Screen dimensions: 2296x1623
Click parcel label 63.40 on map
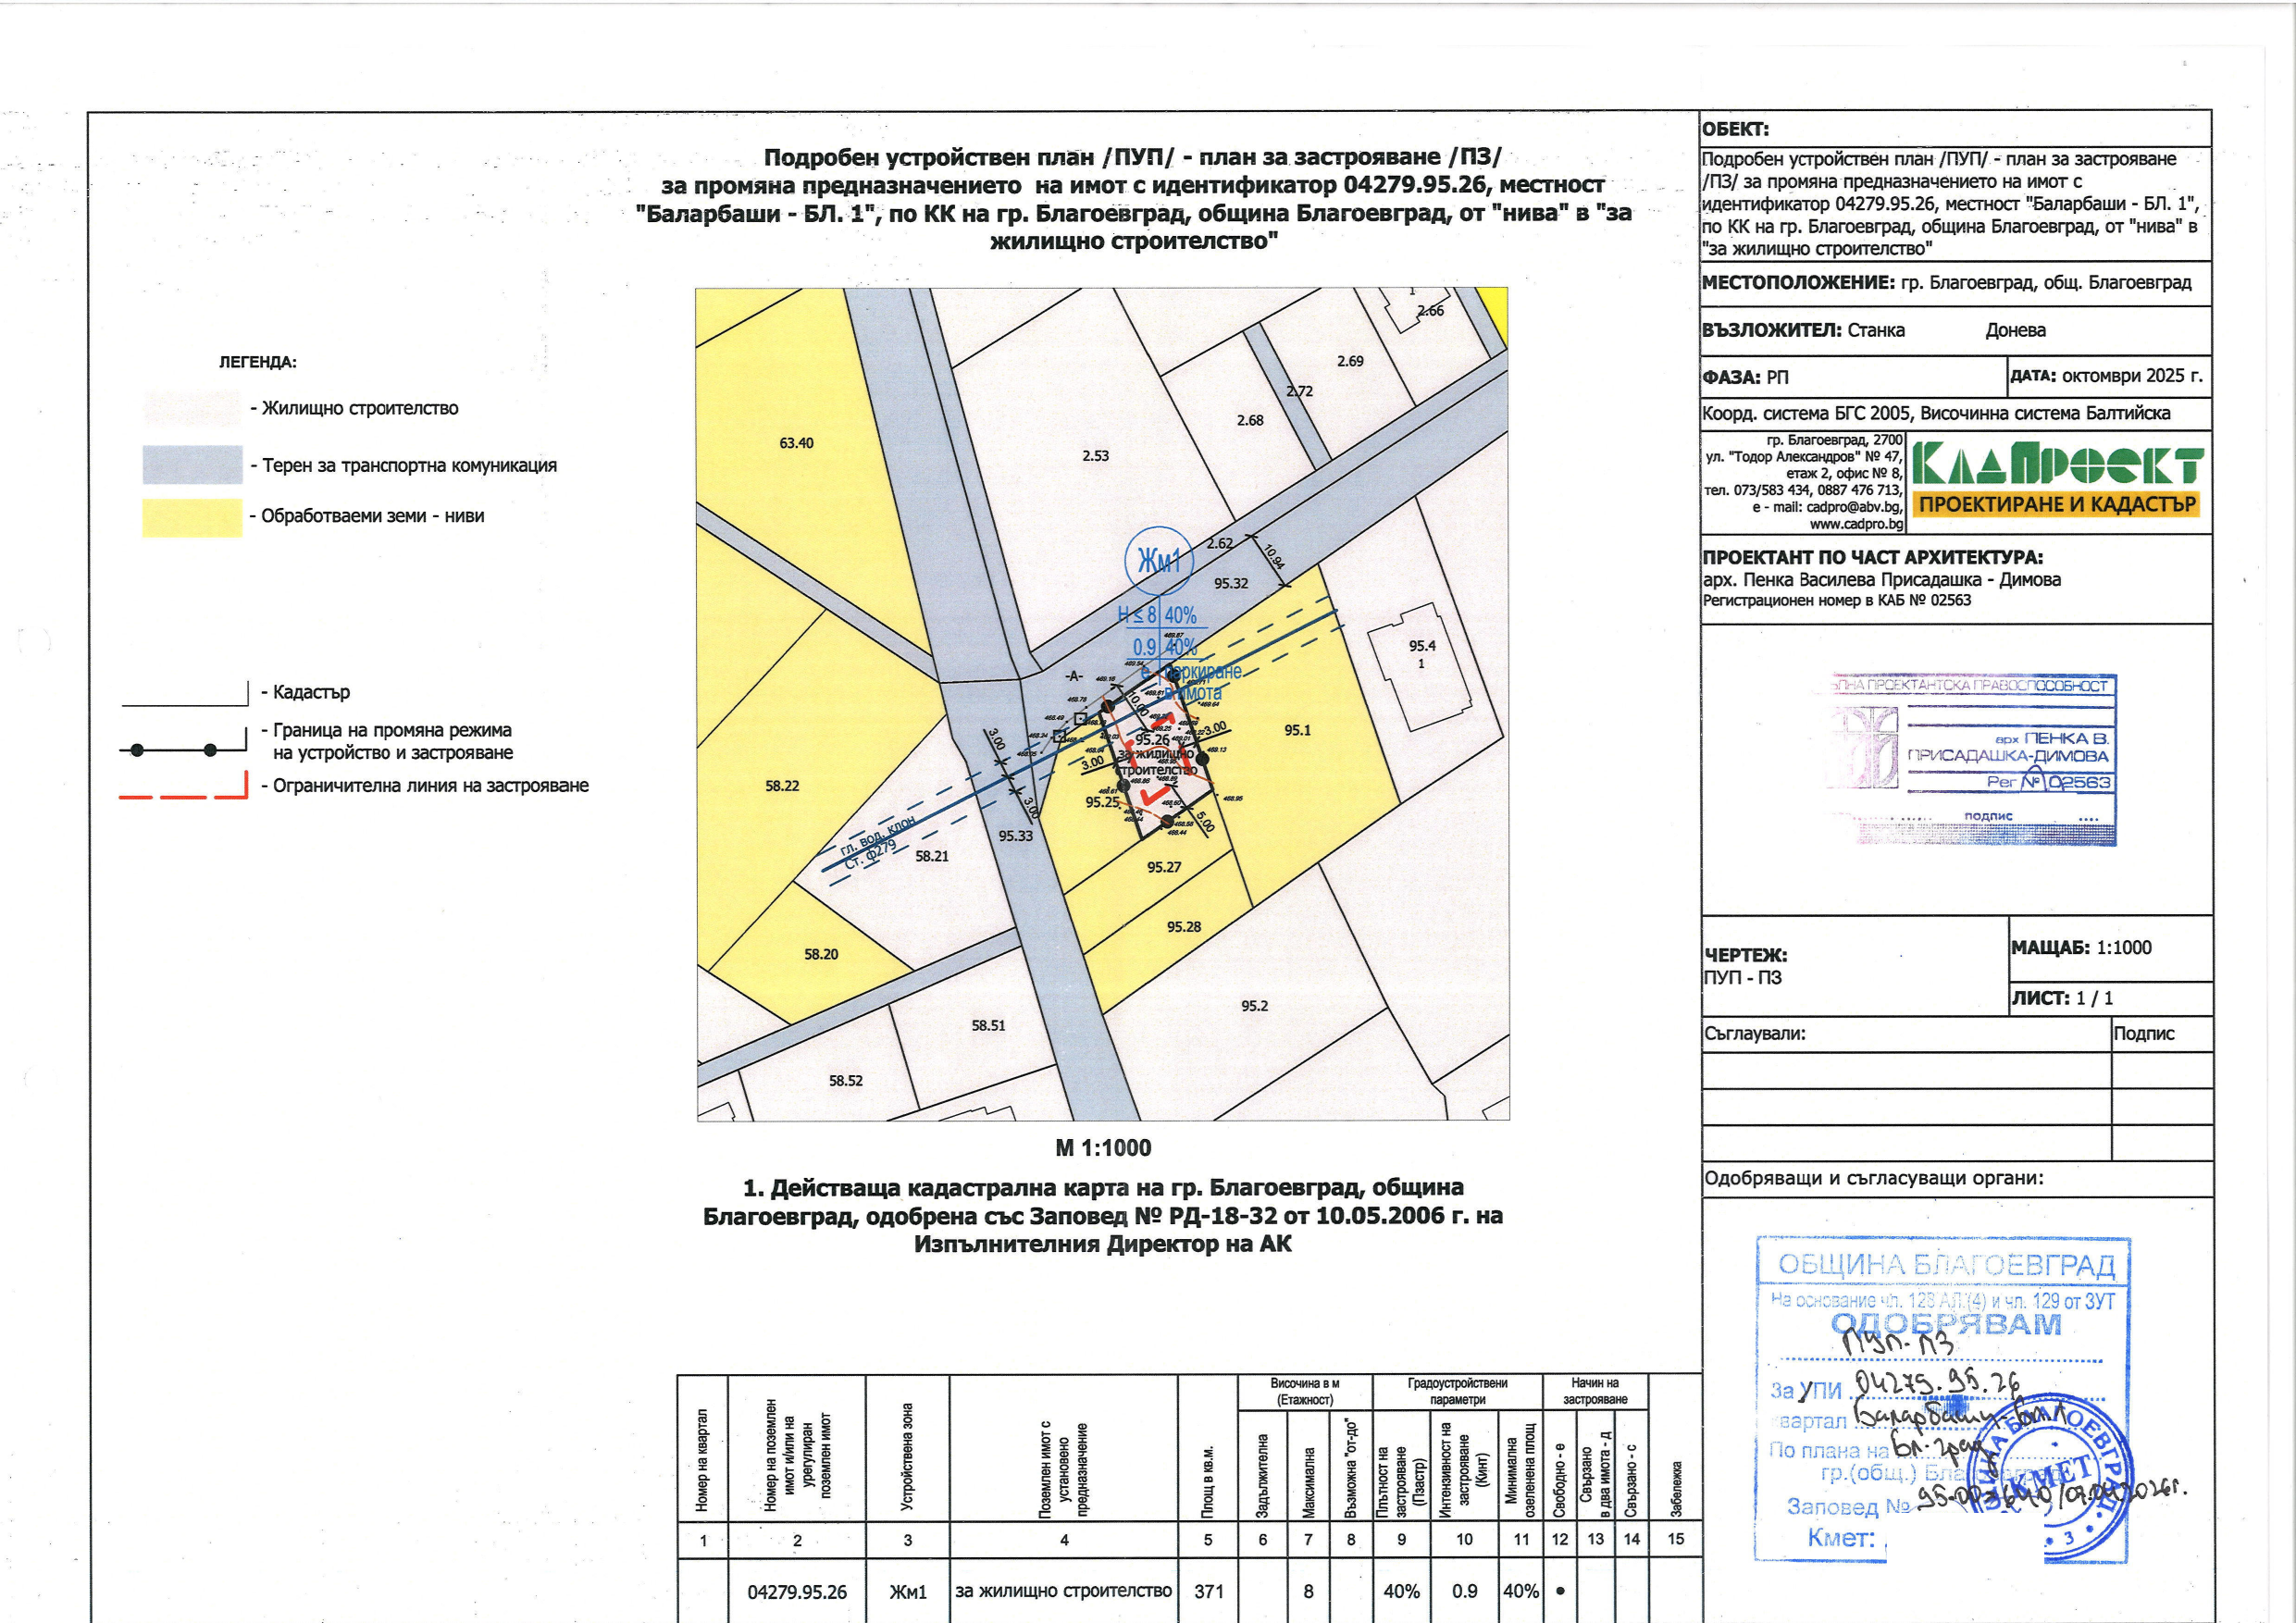point(796,443)
